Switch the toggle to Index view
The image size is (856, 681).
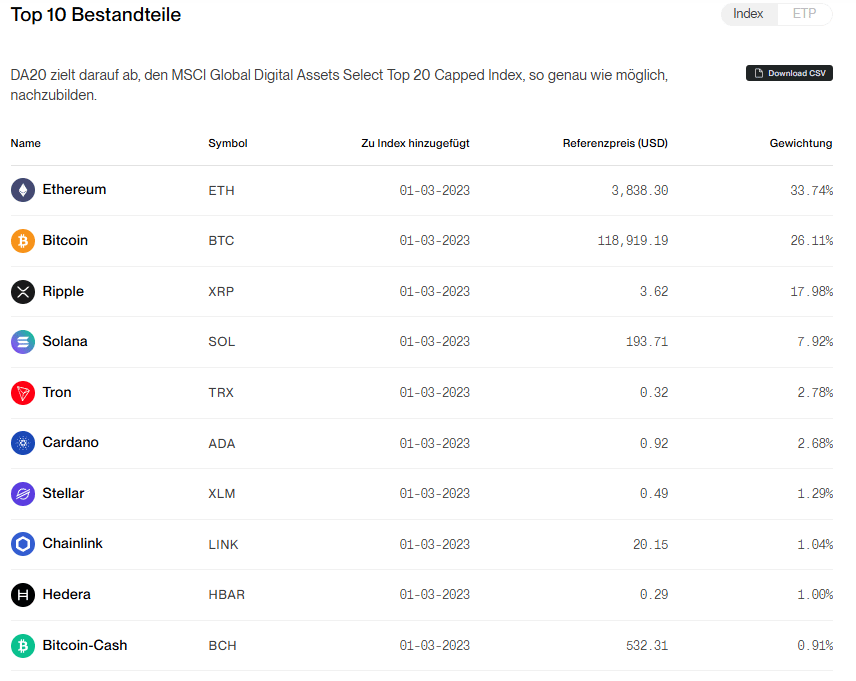(x=748, y=14)
